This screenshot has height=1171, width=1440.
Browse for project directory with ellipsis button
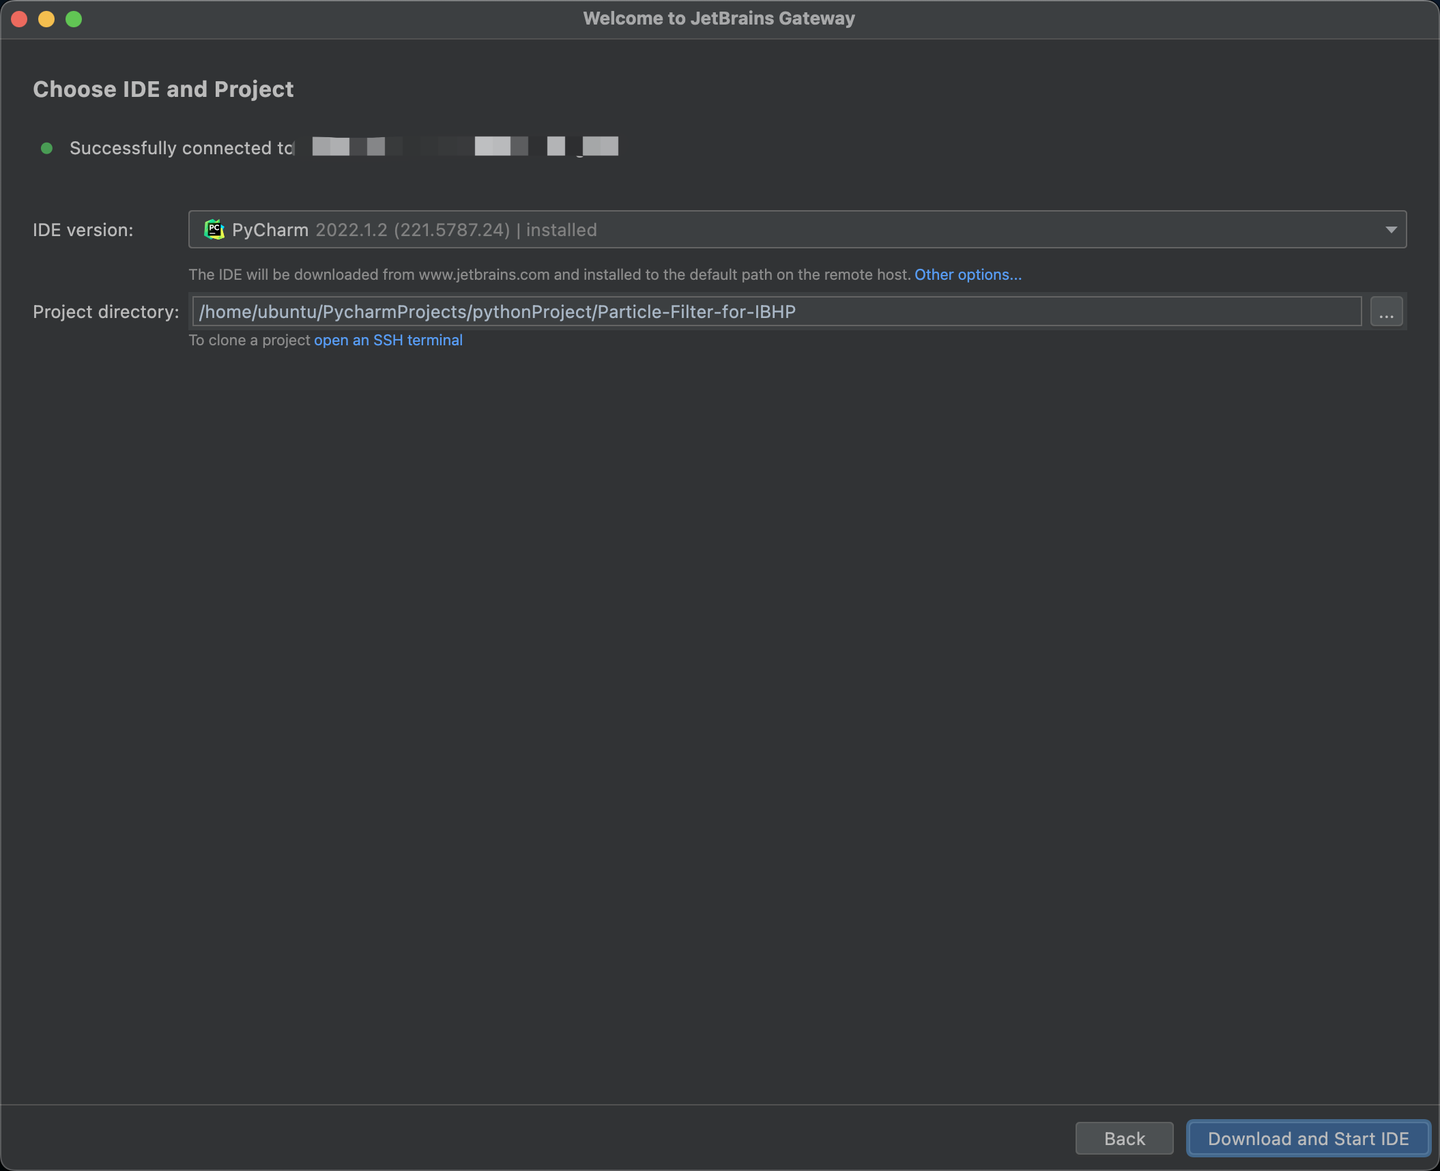tap(1386, 312)
